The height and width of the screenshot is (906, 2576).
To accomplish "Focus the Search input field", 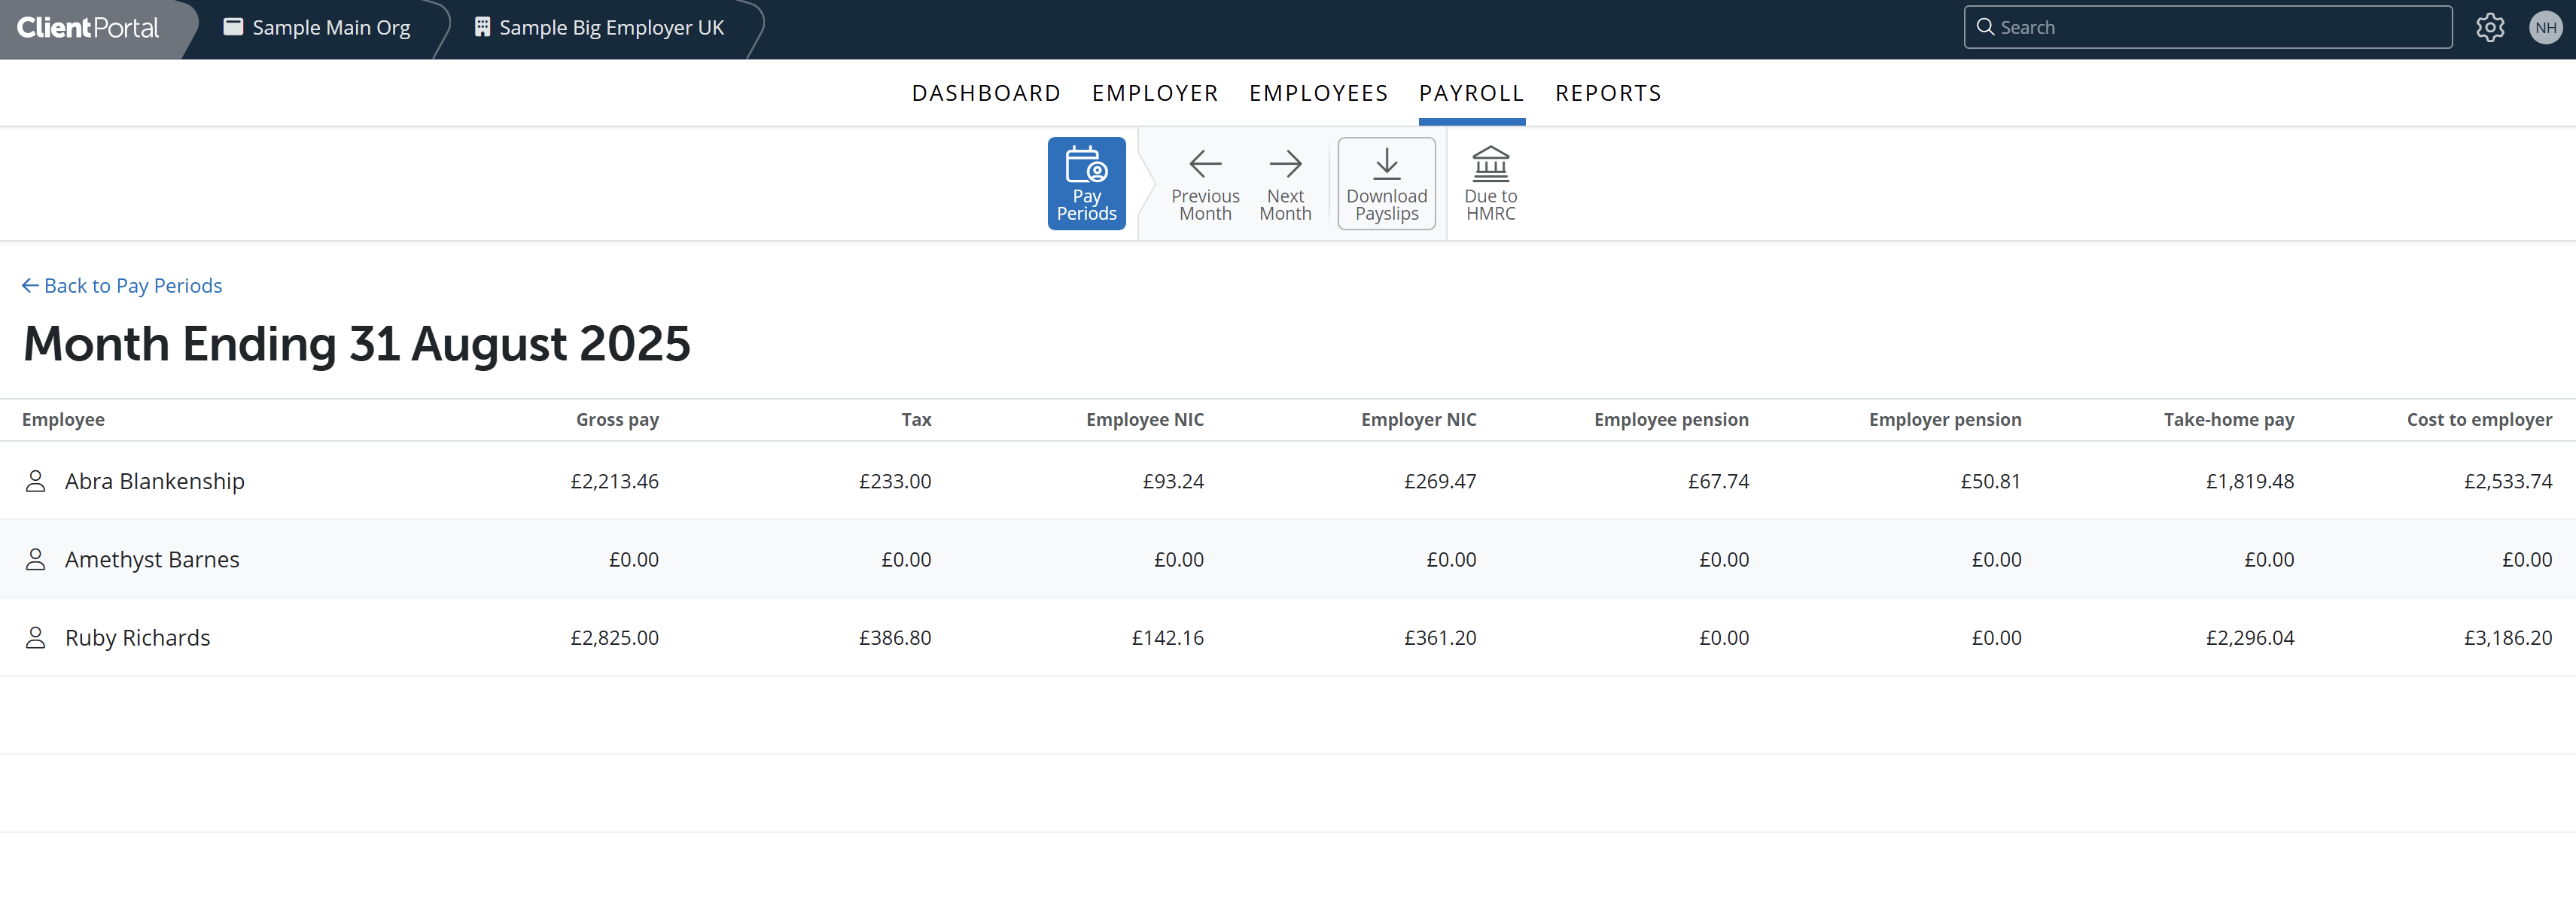I will click(x=2207, y=28).
